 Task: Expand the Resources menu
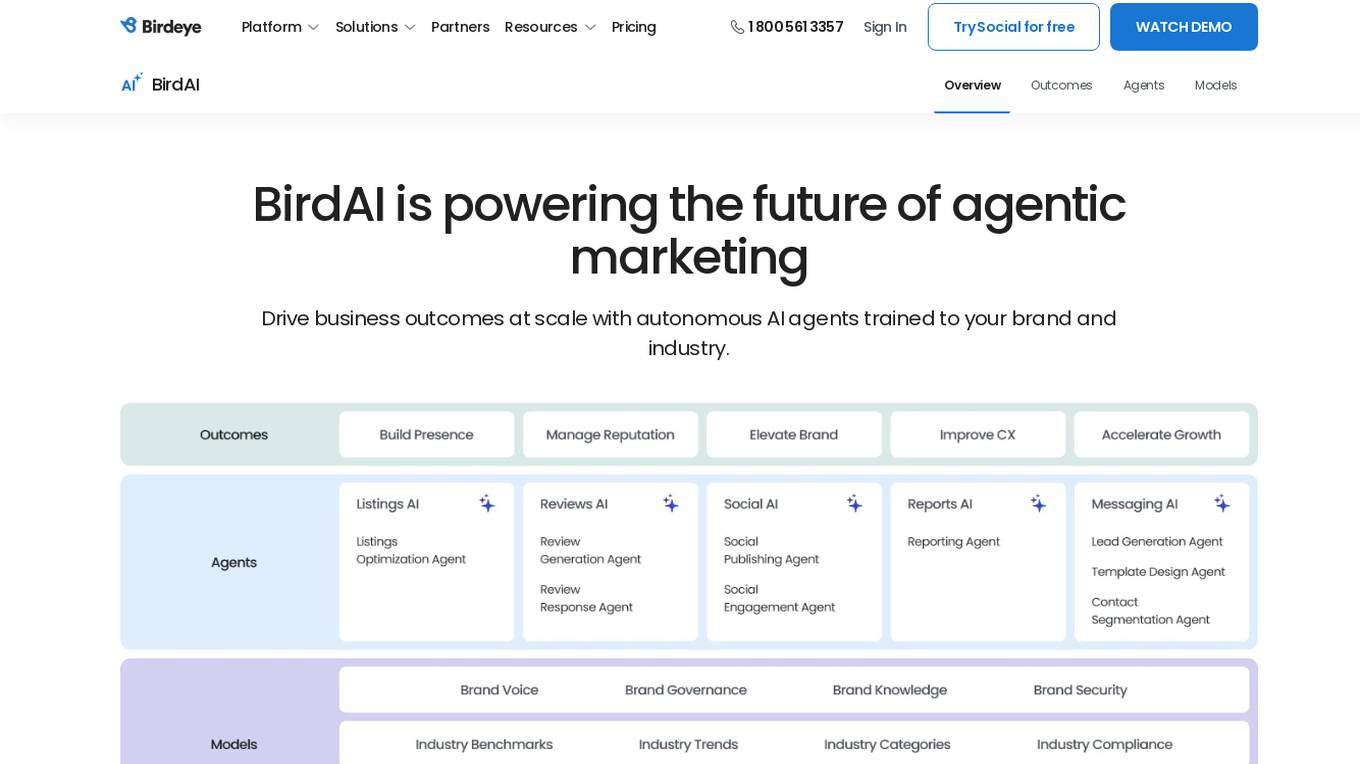550,27
